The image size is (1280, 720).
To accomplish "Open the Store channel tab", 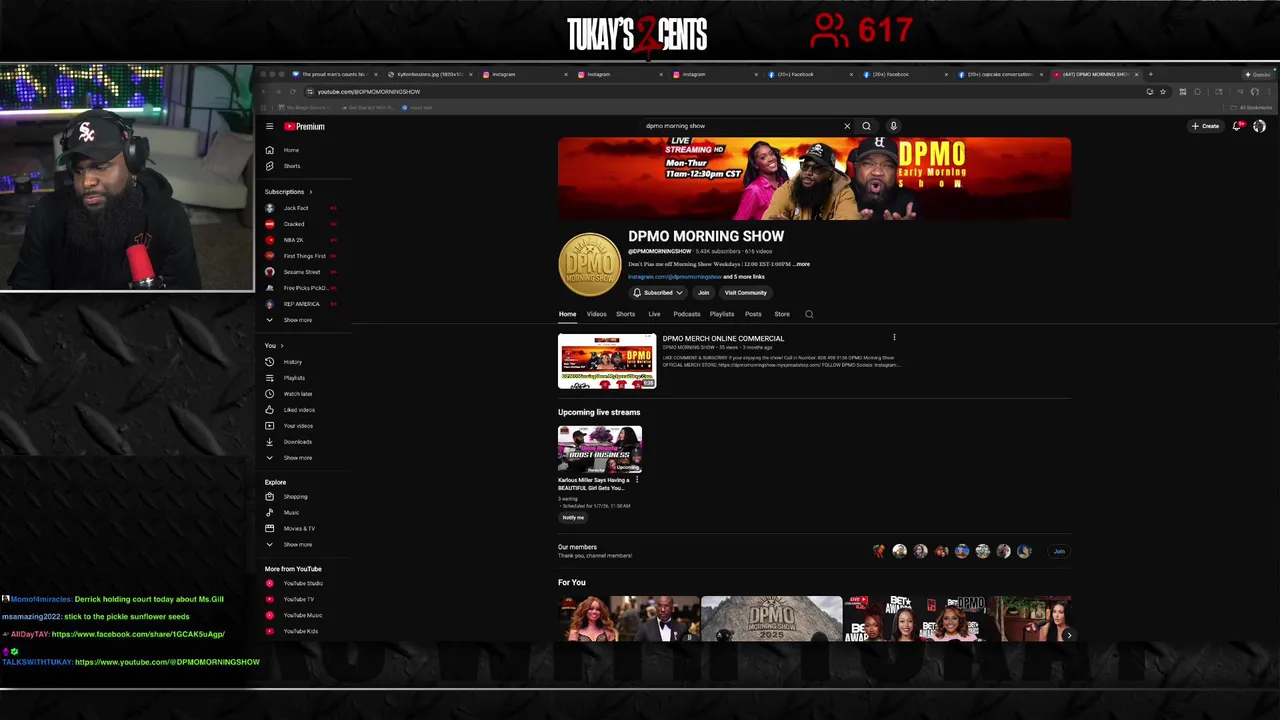I will (x=782, y=314).
